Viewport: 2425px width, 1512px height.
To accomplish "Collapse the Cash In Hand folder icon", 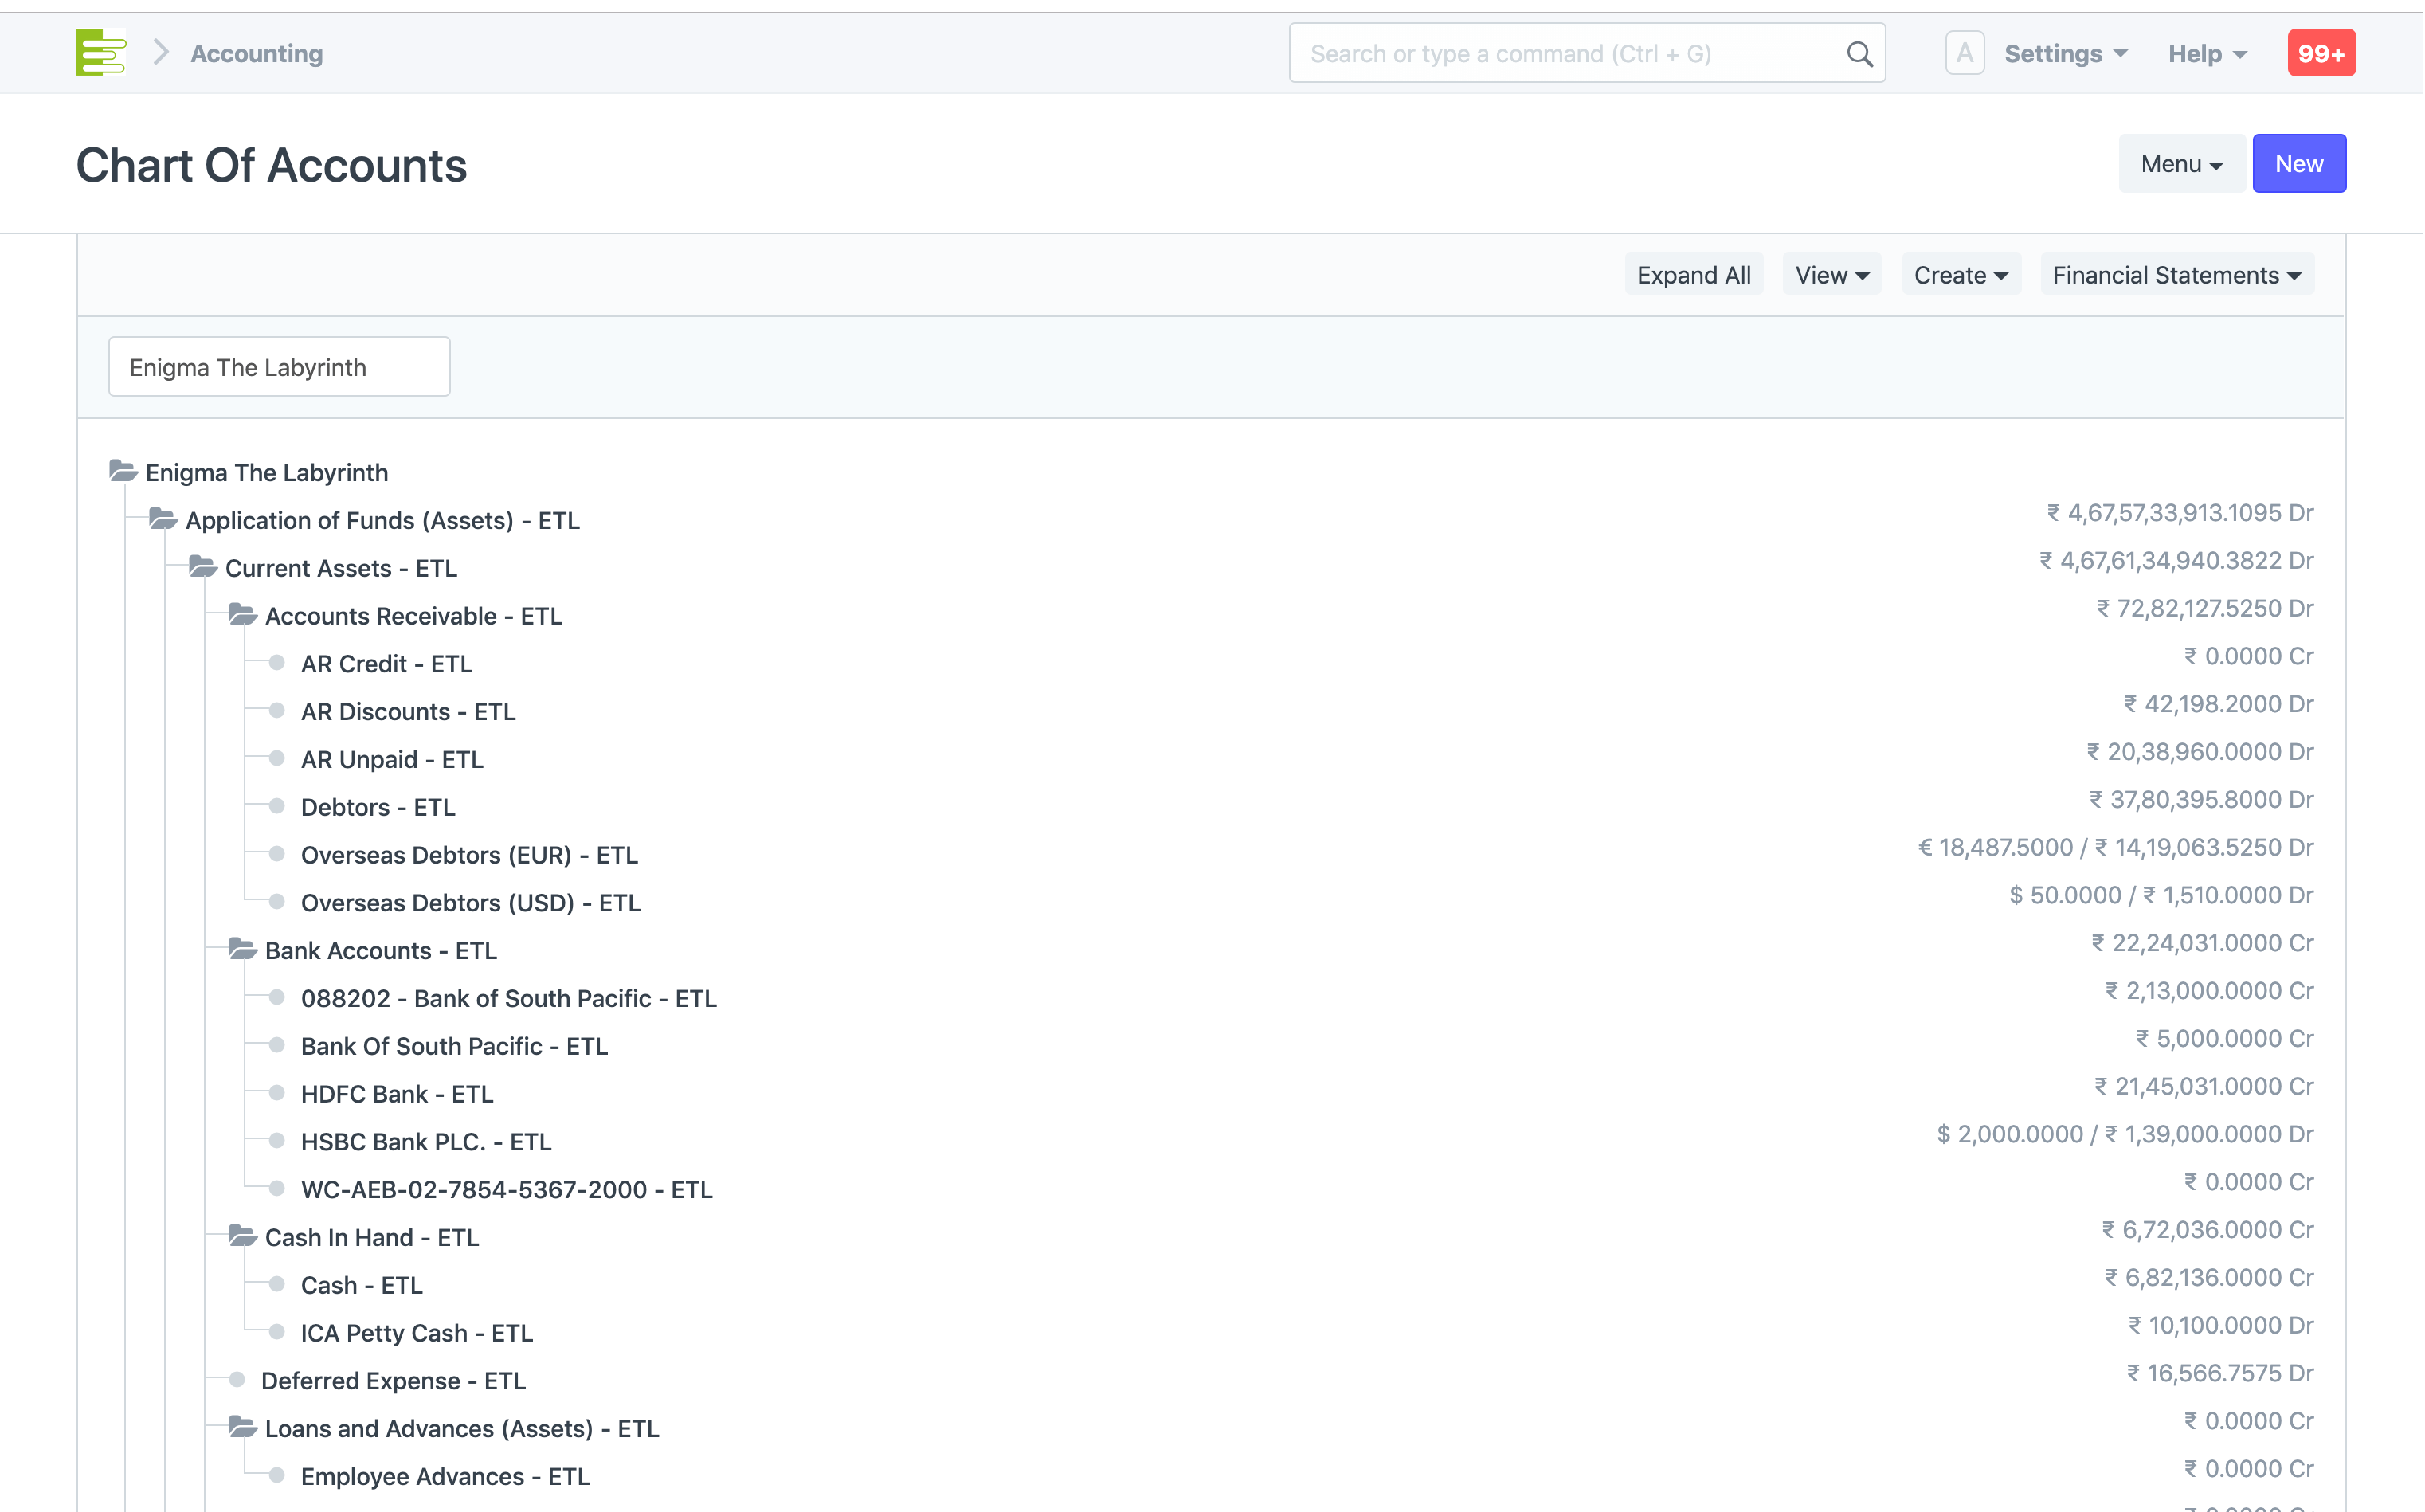I will coord(243,1236).
